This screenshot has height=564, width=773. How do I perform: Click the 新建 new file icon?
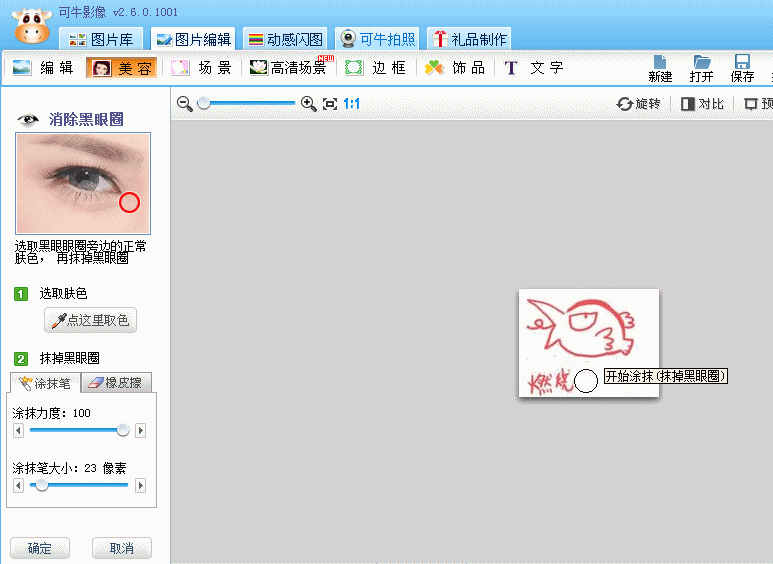pos(660,69)
